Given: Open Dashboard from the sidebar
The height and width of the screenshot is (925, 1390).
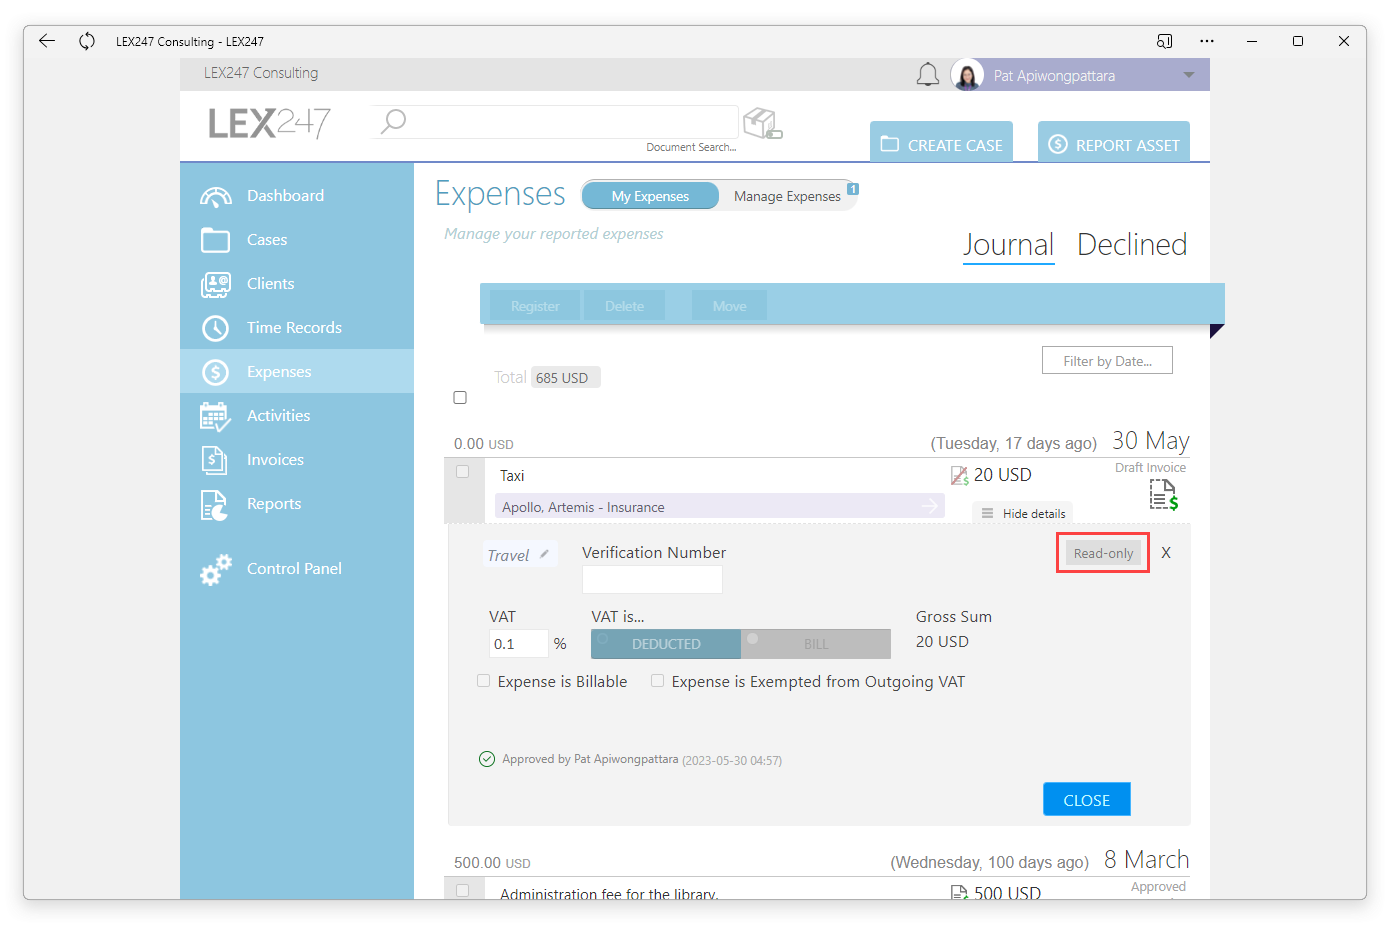Looking at the screenshot, I should [297, 196].
